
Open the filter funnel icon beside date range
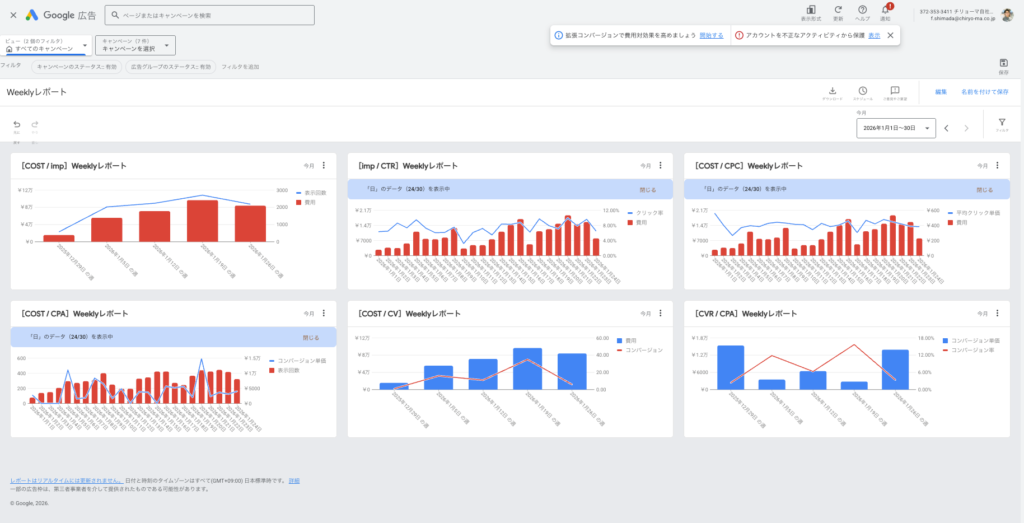[1002, 123]
